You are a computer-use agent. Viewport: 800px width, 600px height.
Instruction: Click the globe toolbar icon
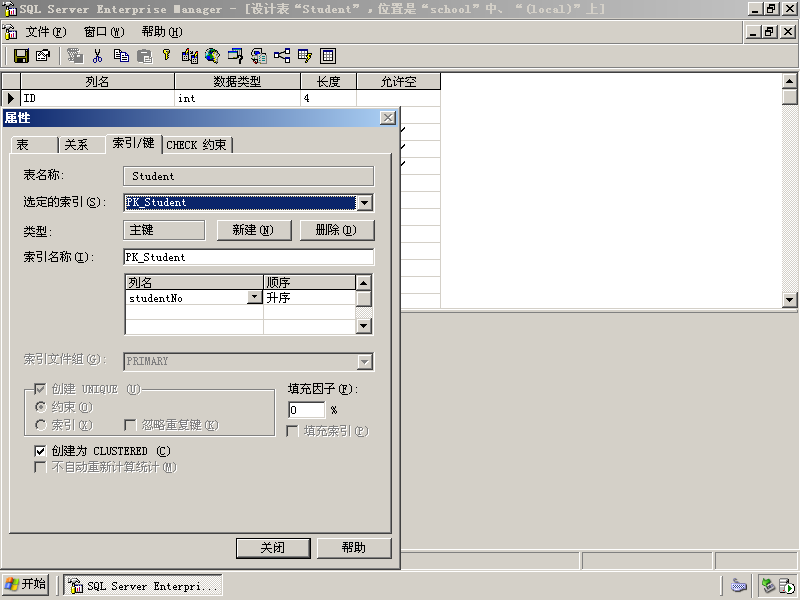[x=212, y=56]
